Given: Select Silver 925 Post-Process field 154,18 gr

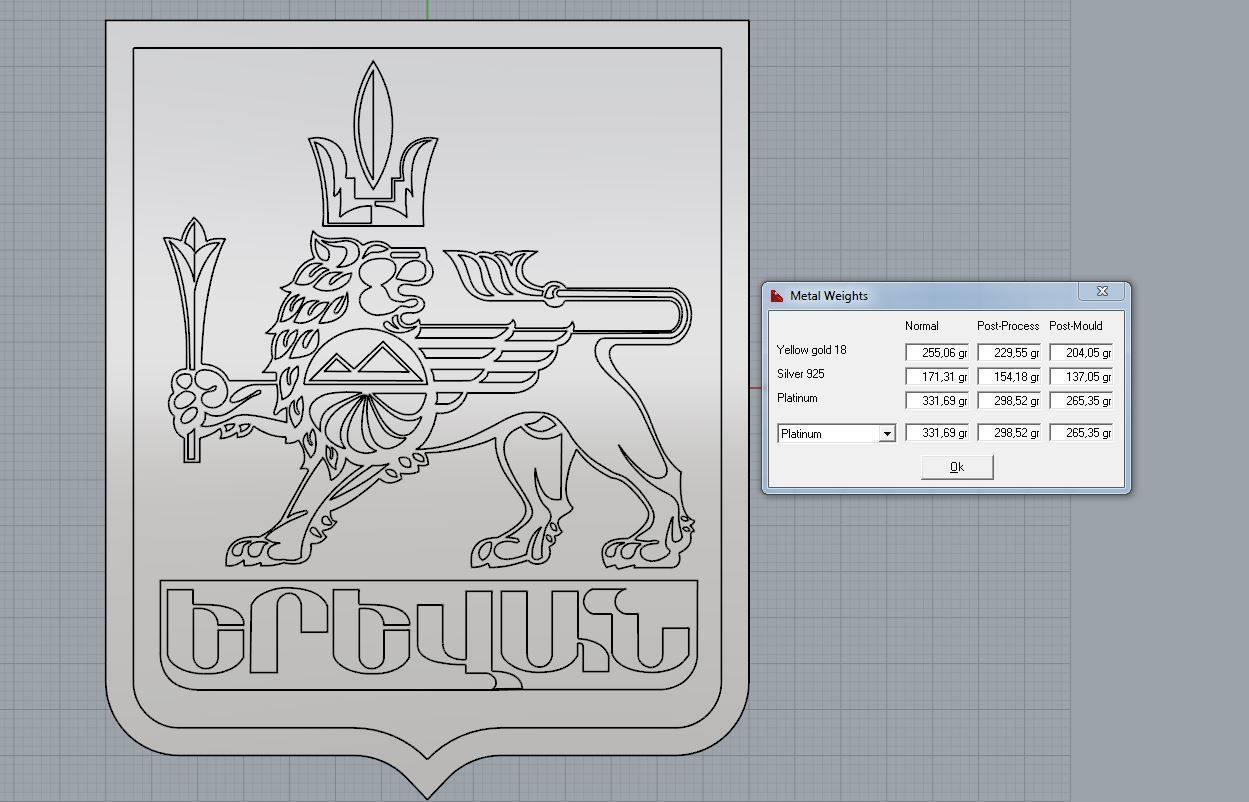Looking at the screenshot, I should tap(1009, 377).
